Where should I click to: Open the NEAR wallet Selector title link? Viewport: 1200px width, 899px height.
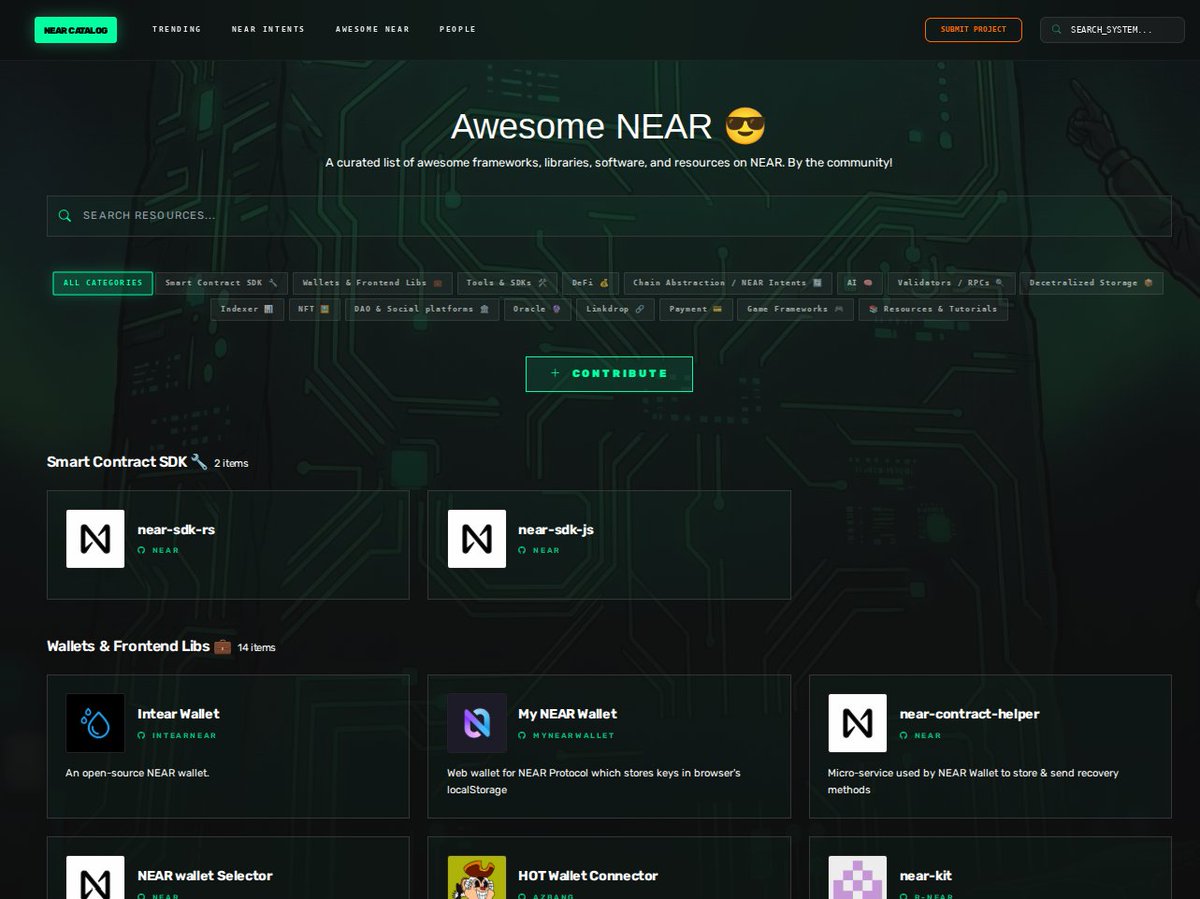click(x=205, y=876)
